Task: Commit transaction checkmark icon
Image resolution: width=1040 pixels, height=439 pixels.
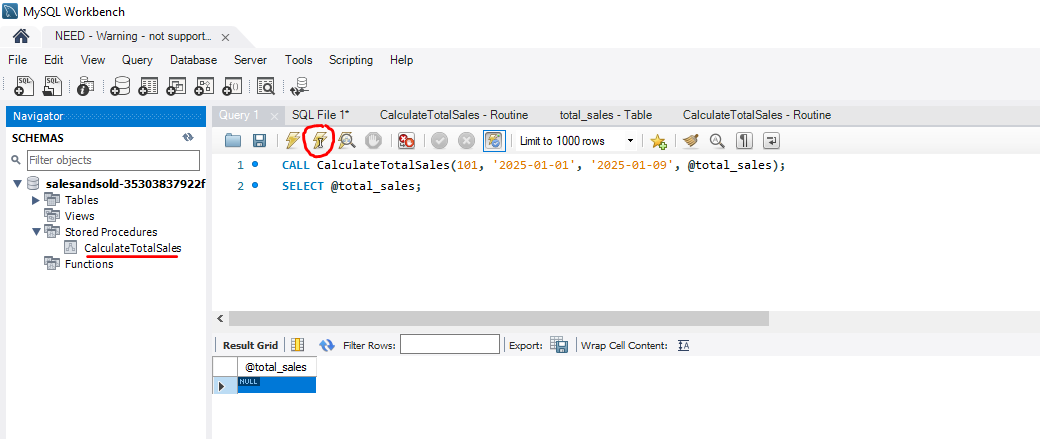Action: [439, 140]
